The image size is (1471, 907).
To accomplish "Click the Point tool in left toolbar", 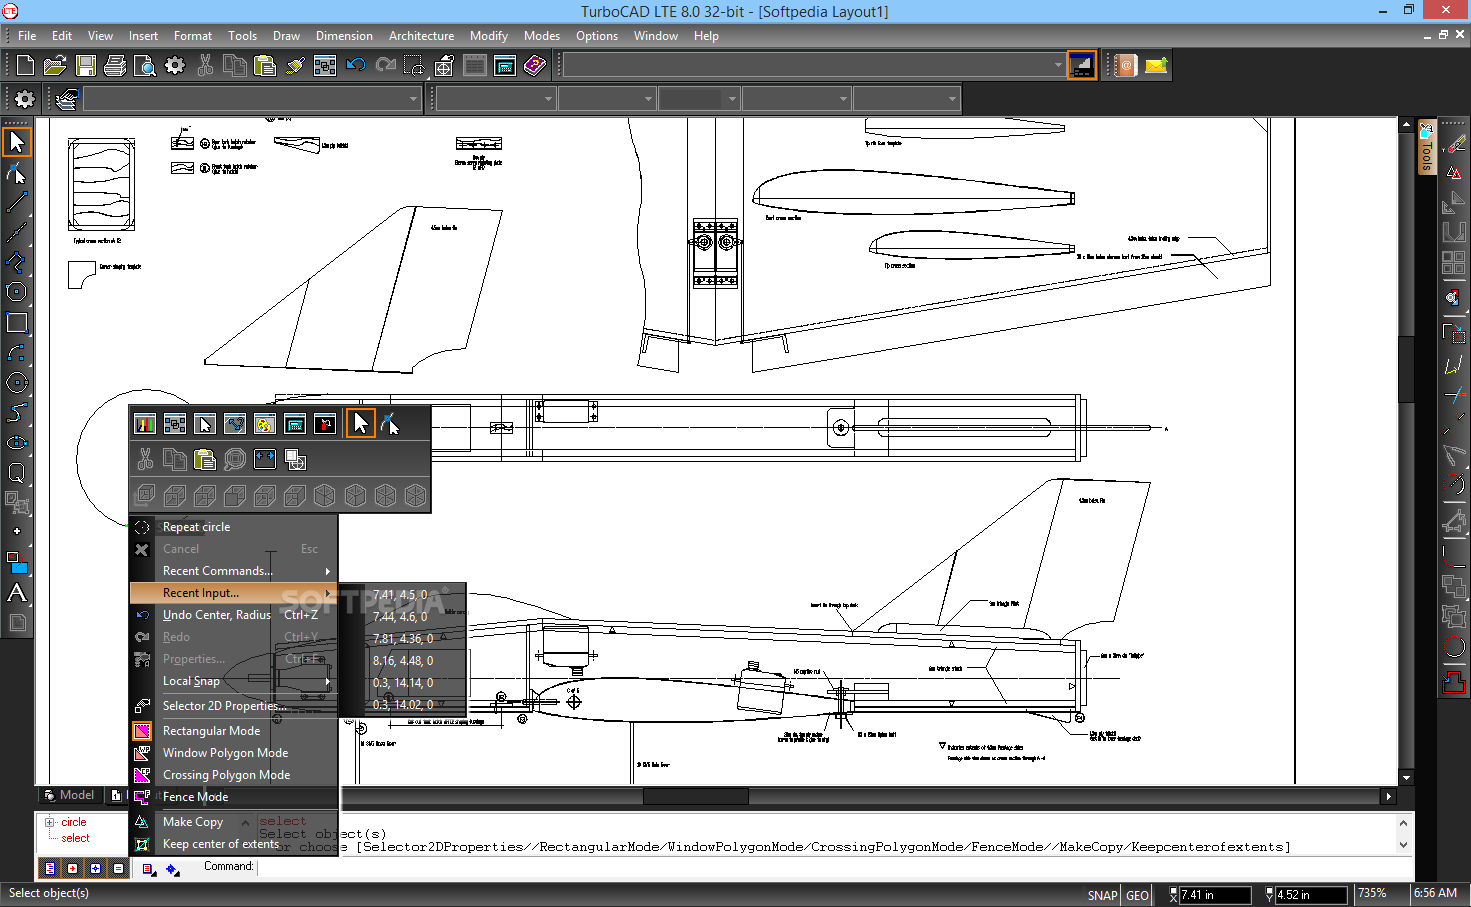I will tap(17, 531).
